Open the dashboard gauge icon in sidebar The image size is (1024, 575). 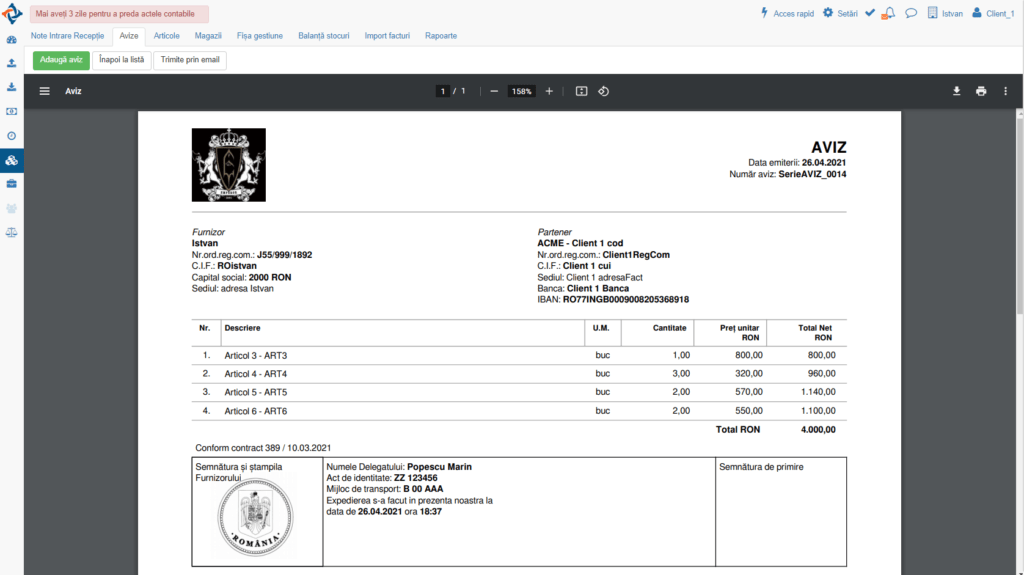coord(11,40)
